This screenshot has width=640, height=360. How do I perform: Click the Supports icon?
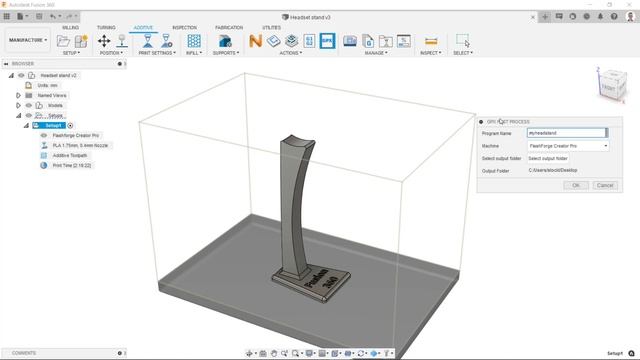225,41
